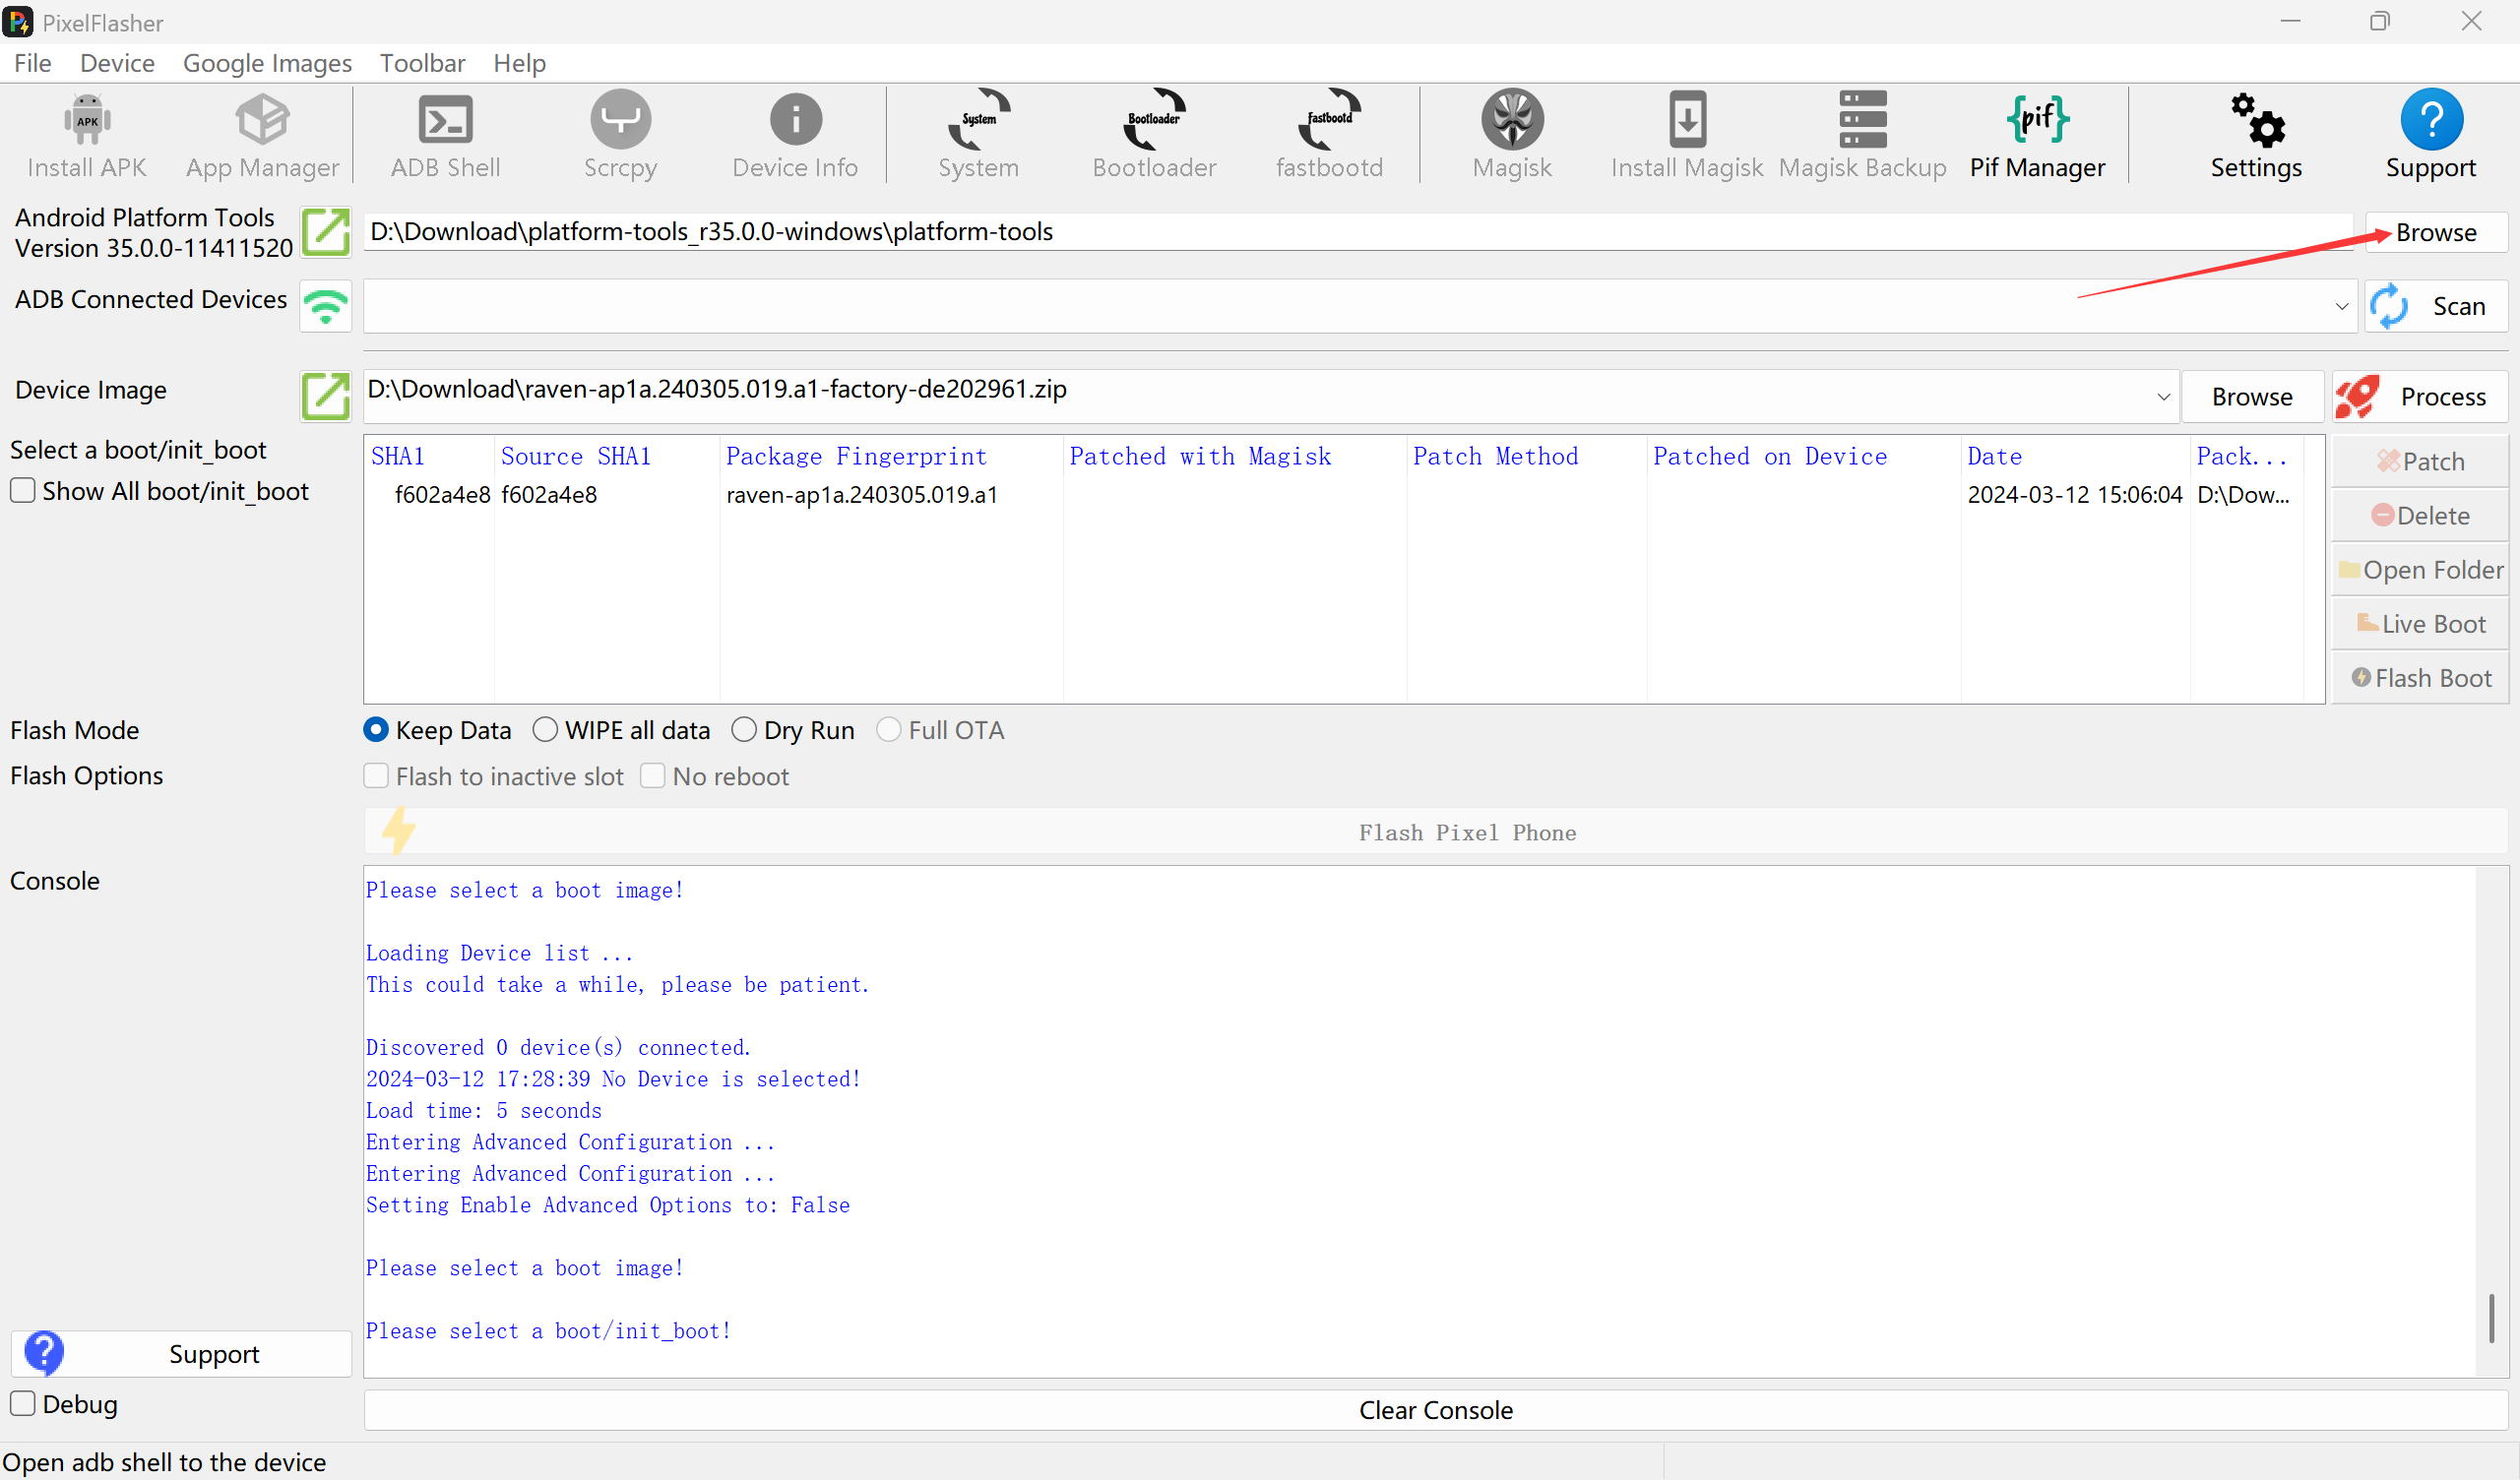
Task: Open Settings from the toolbar
Action: click(2256, 135)
